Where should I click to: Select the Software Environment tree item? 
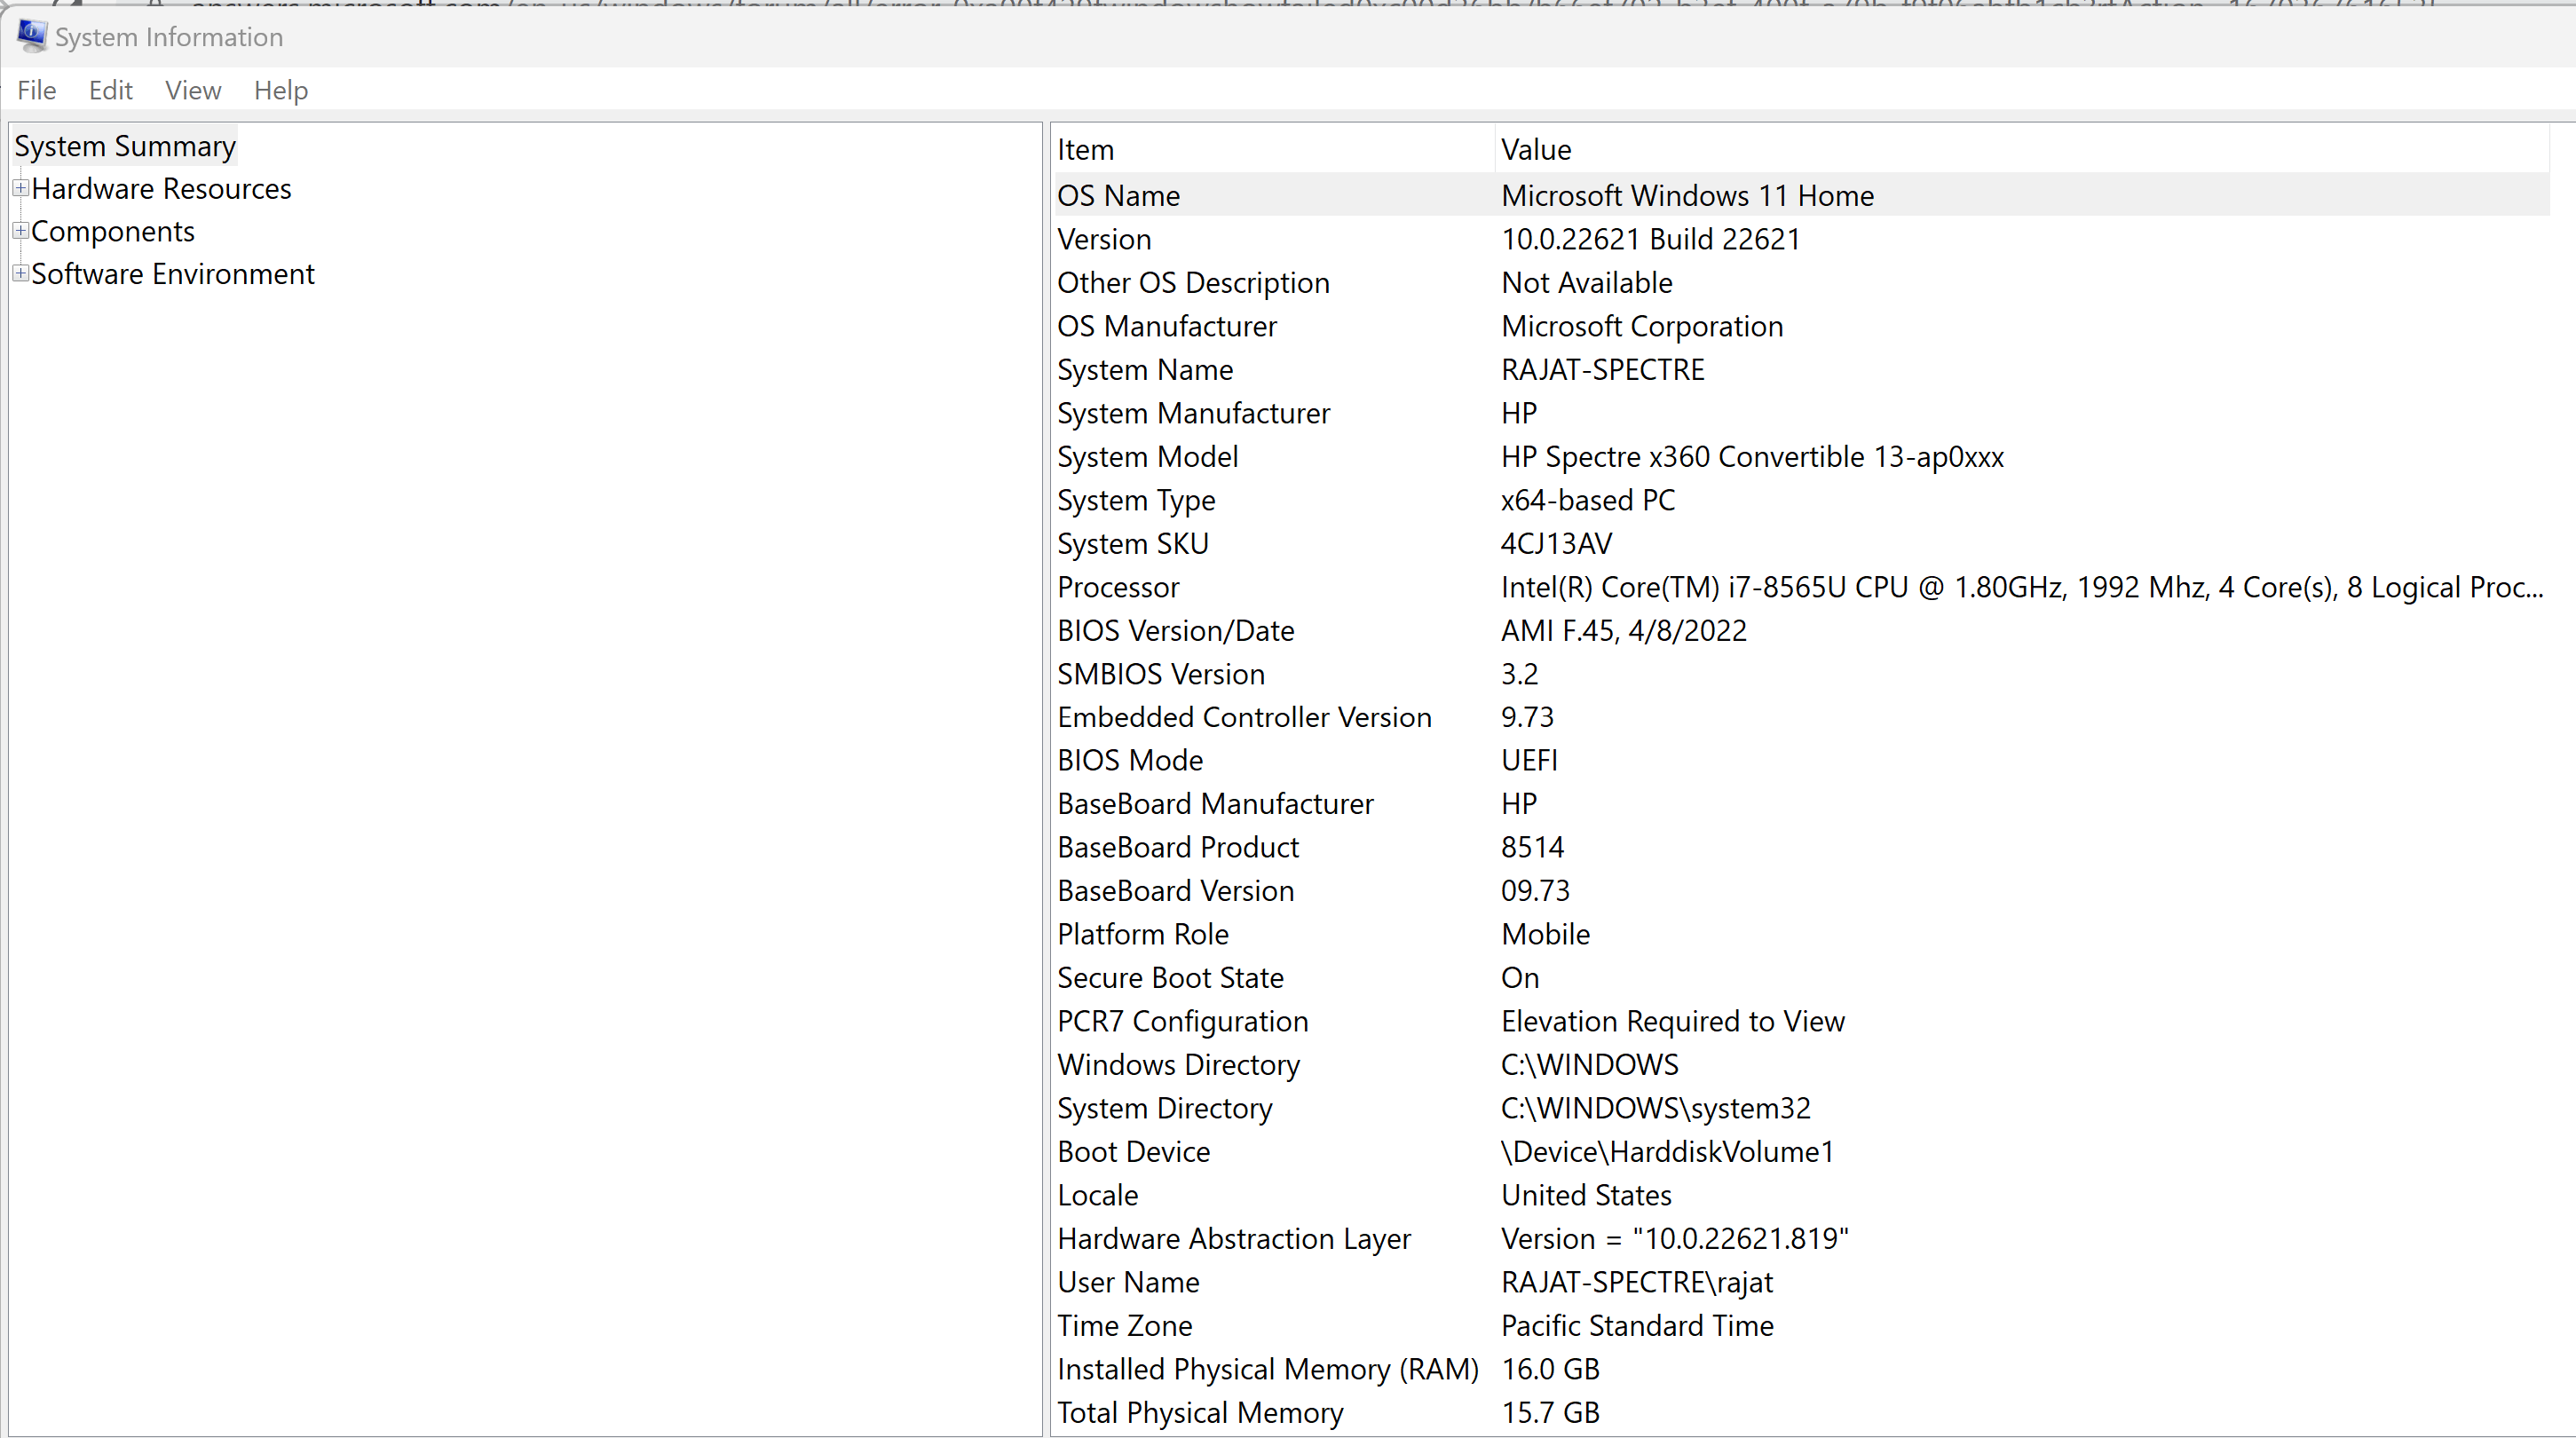[173, 273]
